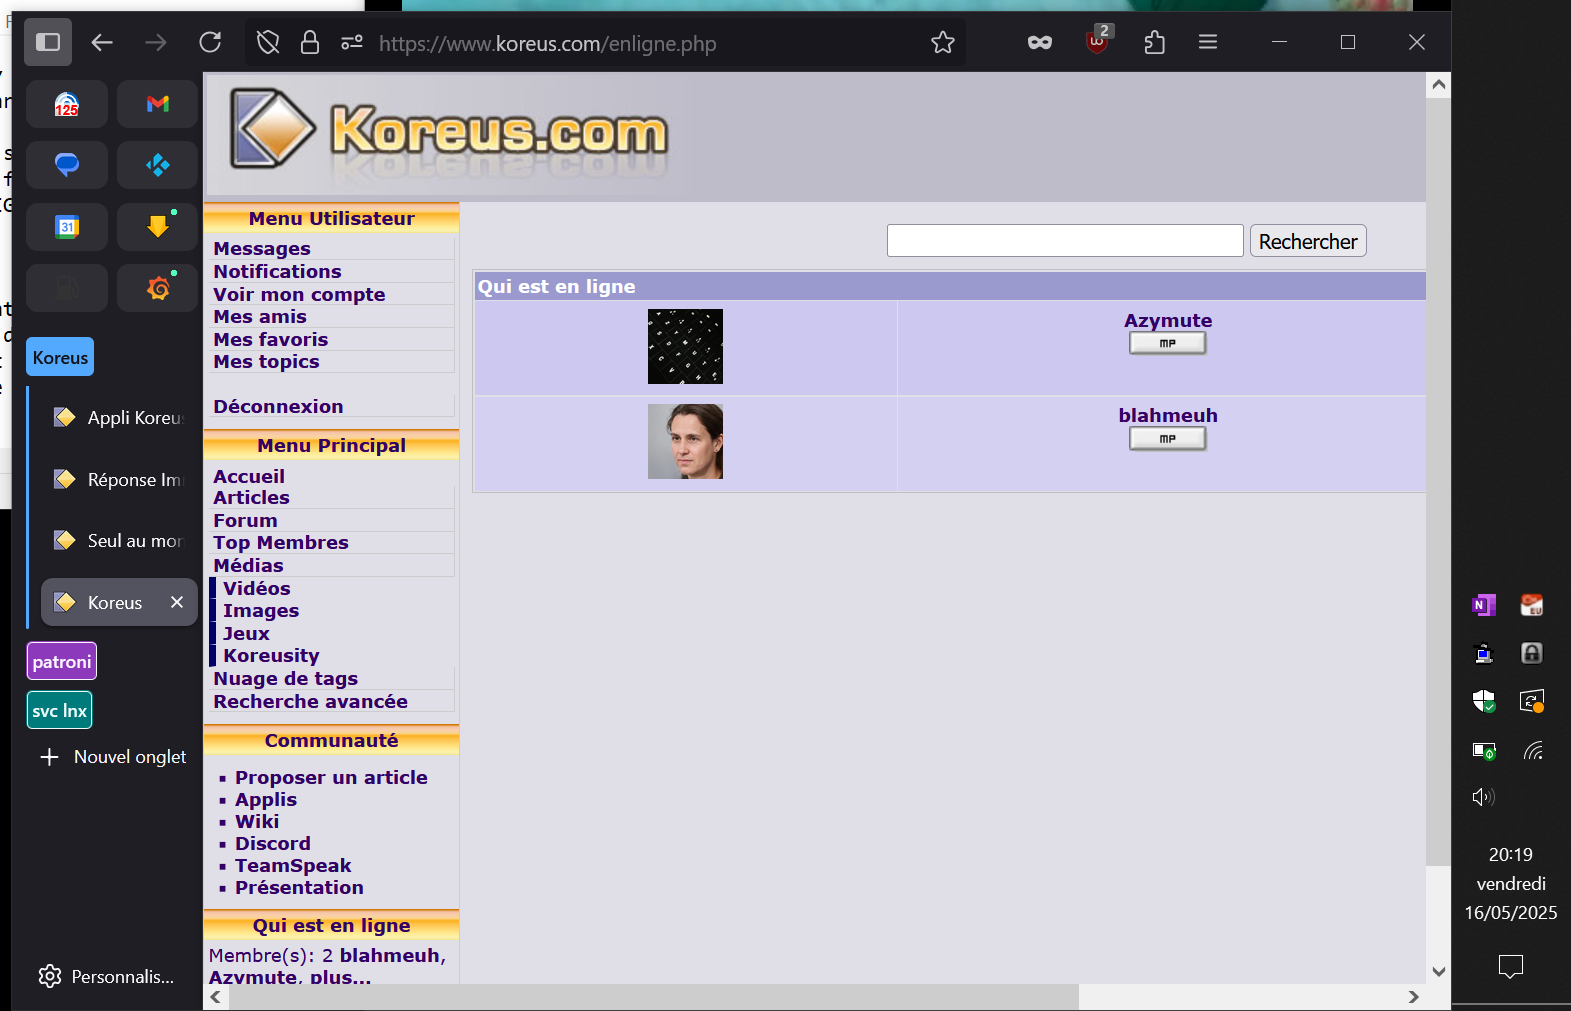Open the Firefox hamburger menu
Screen dimensions: 1571x1011
(1208, 42)
